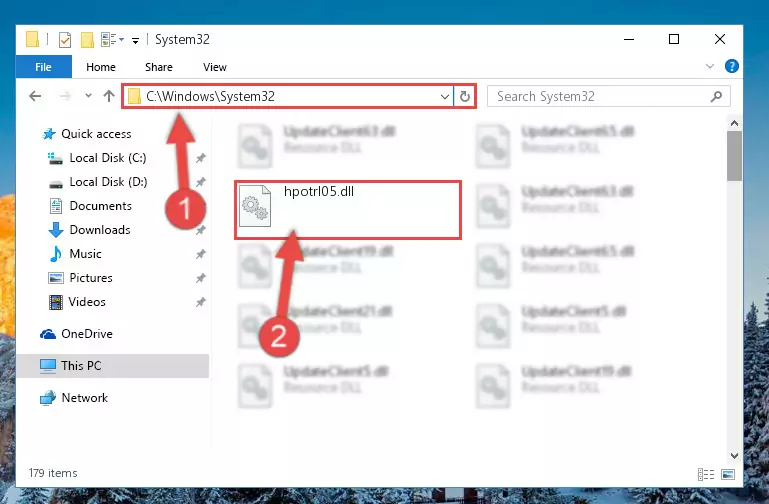The height and width of the screenshot is (504, 769).
Task: Select This PC in navigation pane
Action: coord(113,366)
